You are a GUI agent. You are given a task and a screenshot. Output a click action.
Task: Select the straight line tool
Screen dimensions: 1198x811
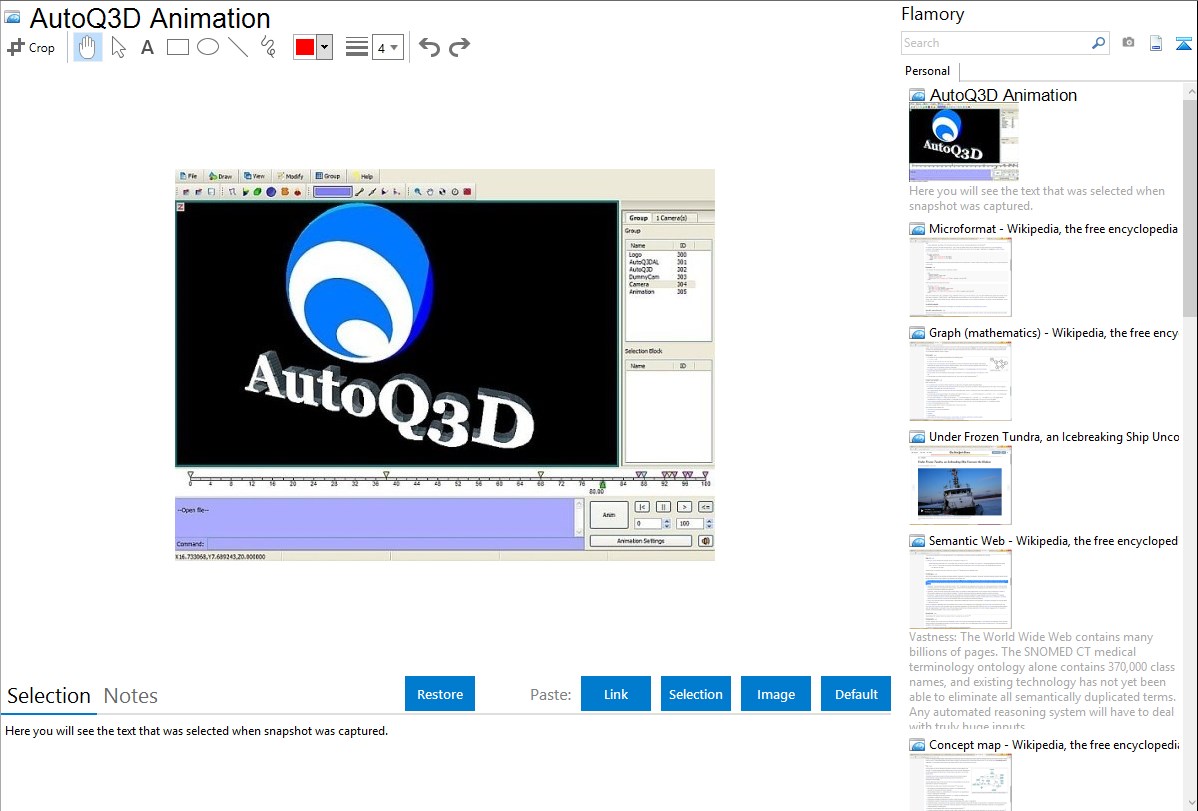coord(238,47)
